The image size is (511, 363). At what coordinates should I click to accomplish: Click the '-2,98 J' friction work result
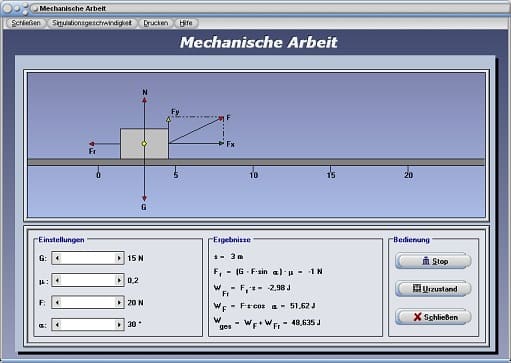[279, 287]
